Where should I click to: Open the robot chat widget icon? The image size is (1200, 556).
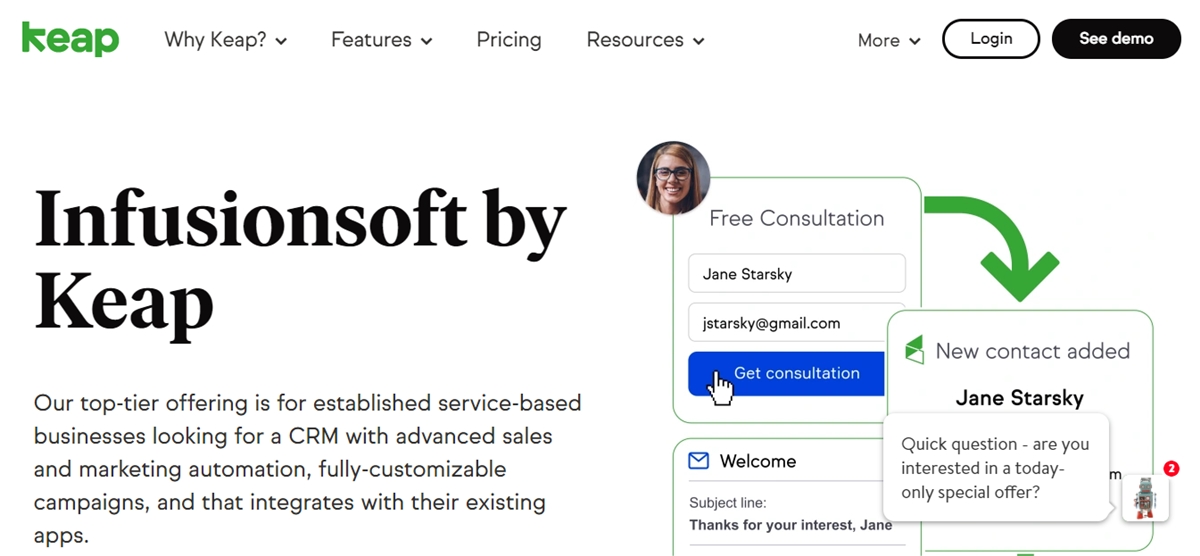click(x=1145, y=497)
